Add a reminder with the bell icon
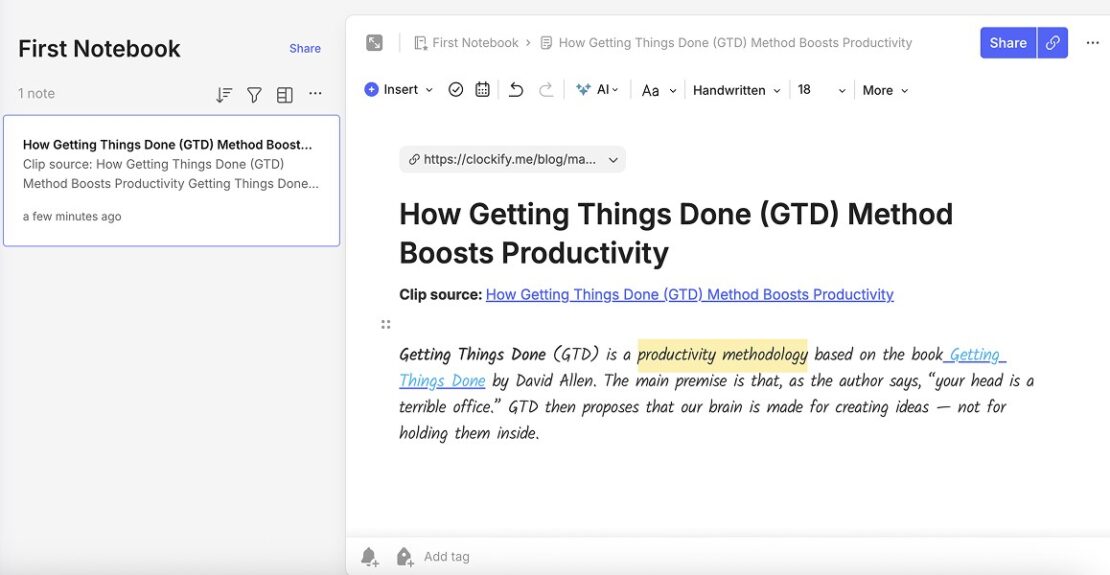 point(370,557)
